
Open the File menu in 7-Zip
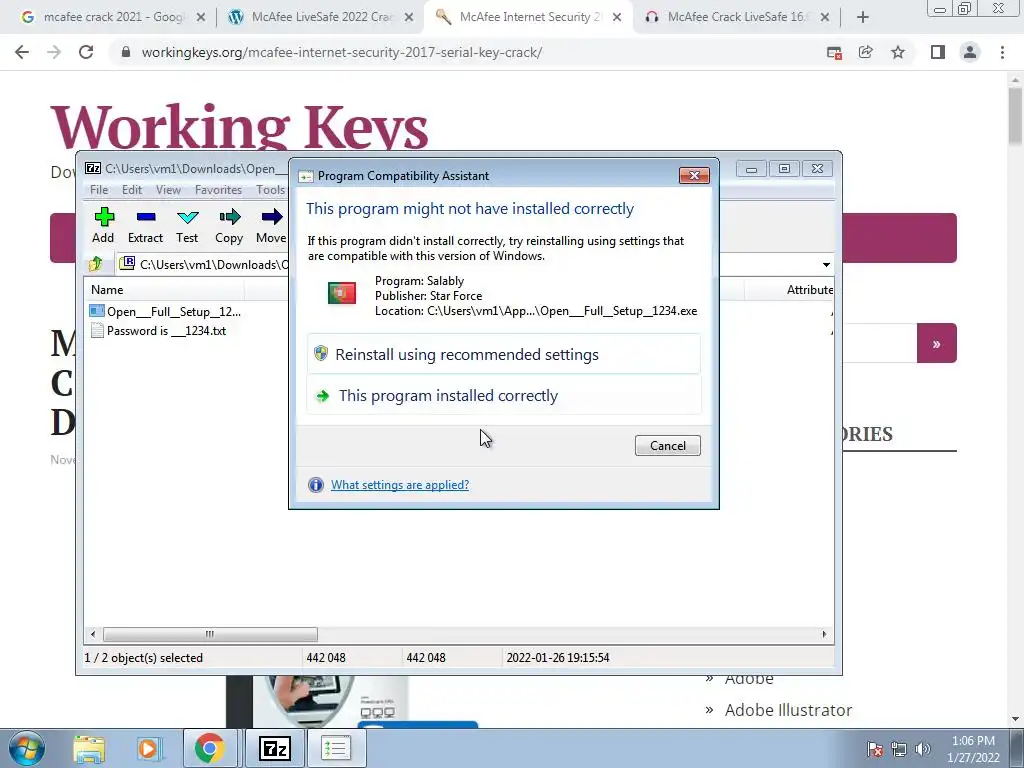[x=99, y=189]
